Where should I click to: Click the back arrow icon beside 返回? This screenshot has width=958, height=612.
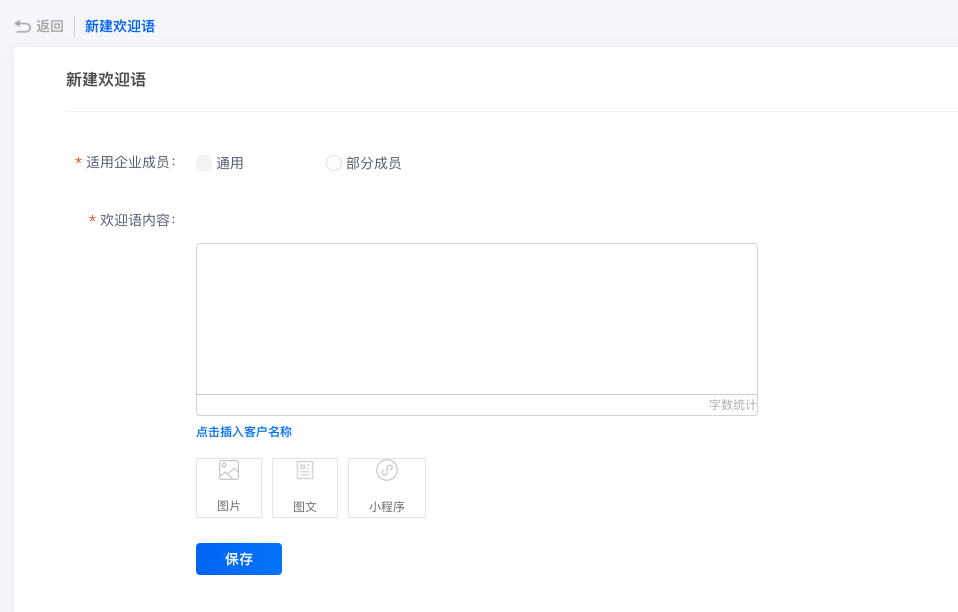[x=23, y=25]
